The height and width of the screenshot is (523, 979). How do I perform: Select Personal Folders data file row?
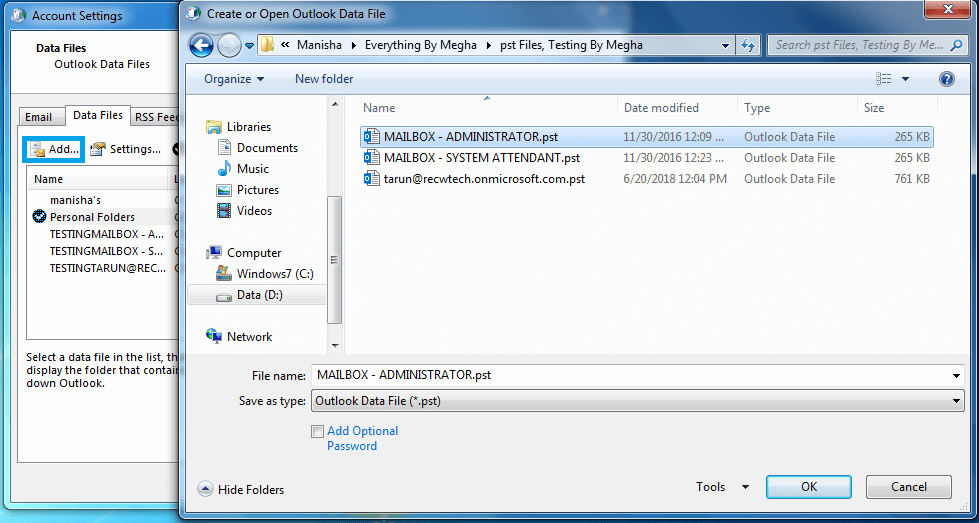[103, 217]
